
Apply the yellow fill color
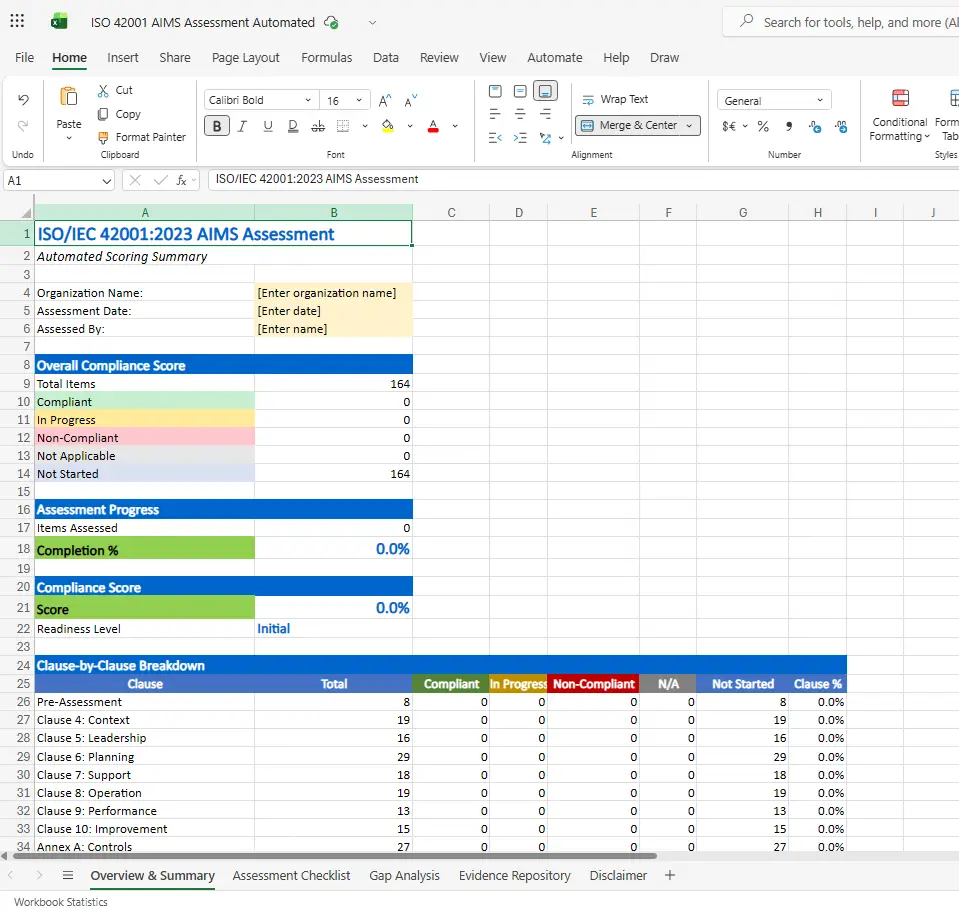387,126
